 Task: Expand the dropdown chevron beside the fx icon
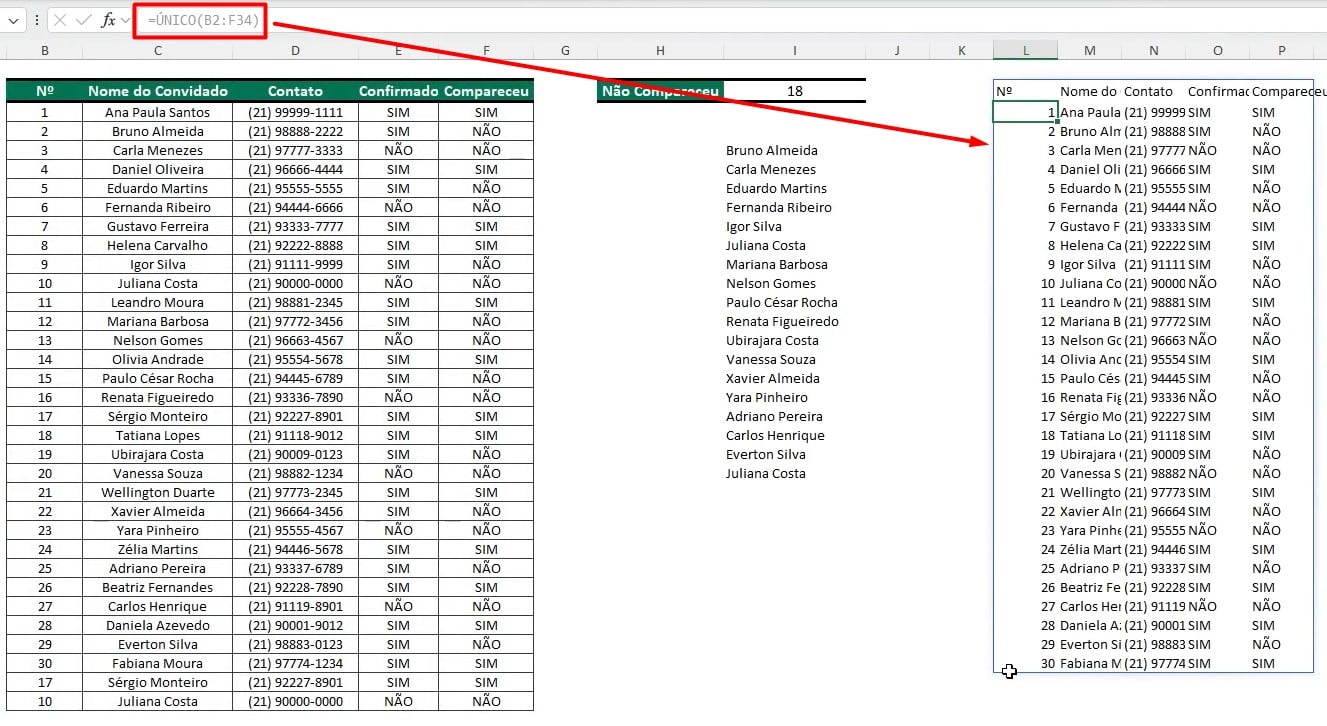[126, 20]
